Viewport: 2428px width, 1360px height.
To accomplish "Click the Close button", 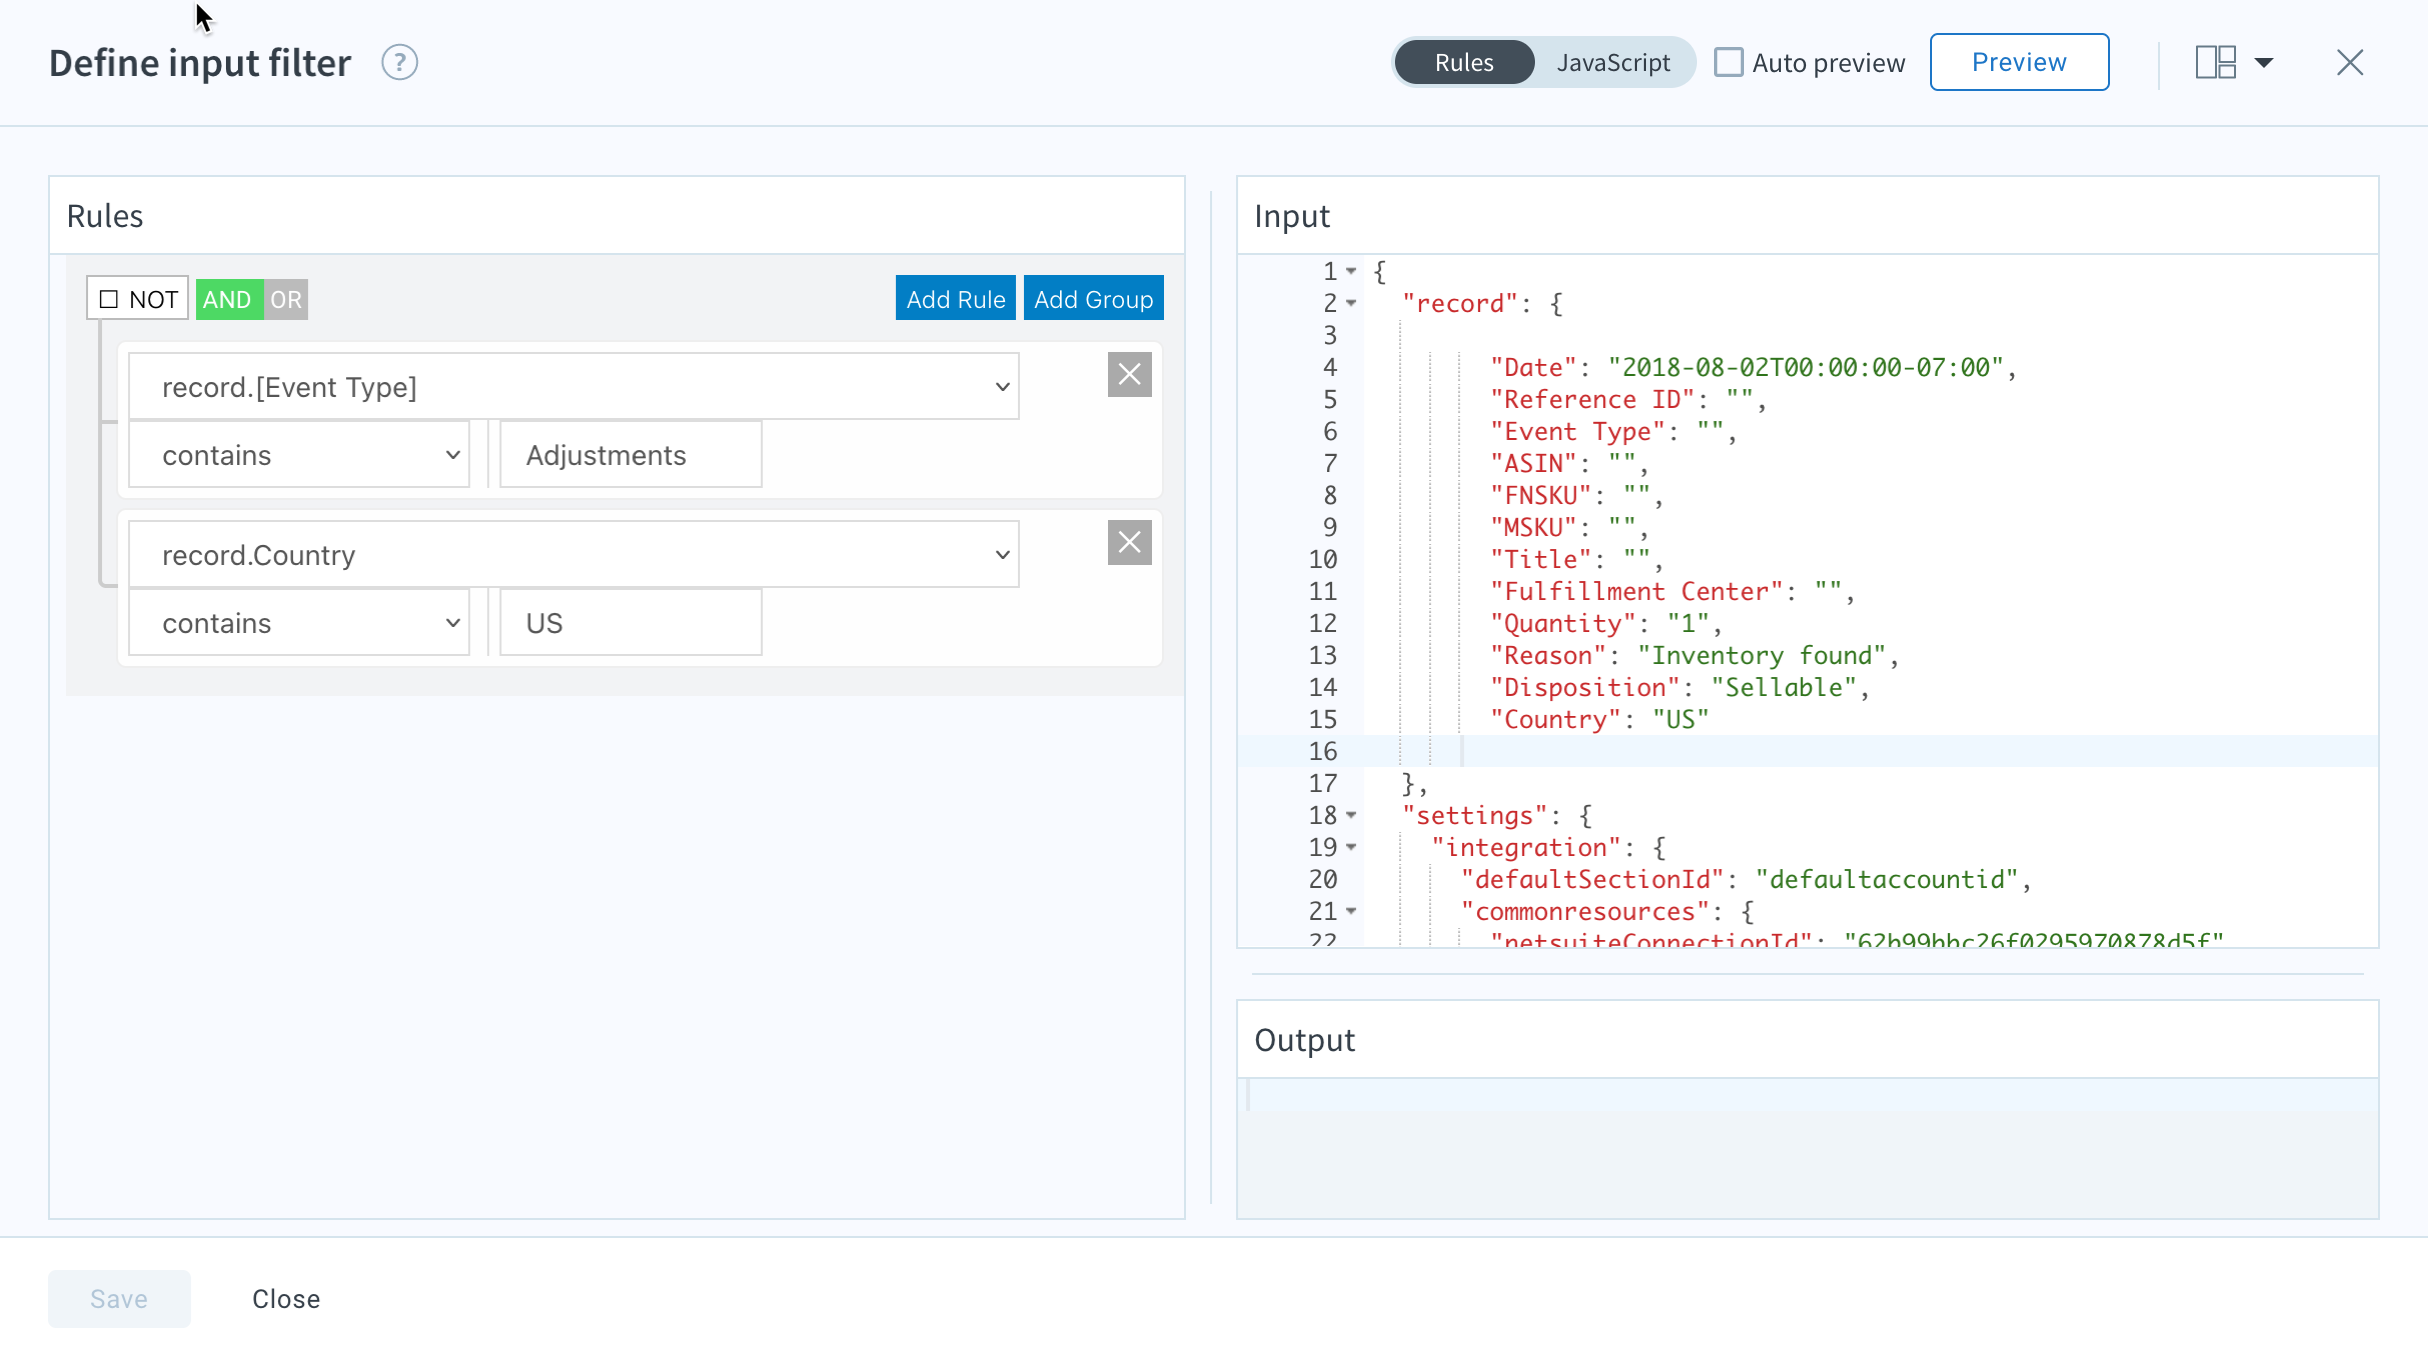I will pyautogui.click(x=286, y=1298).
